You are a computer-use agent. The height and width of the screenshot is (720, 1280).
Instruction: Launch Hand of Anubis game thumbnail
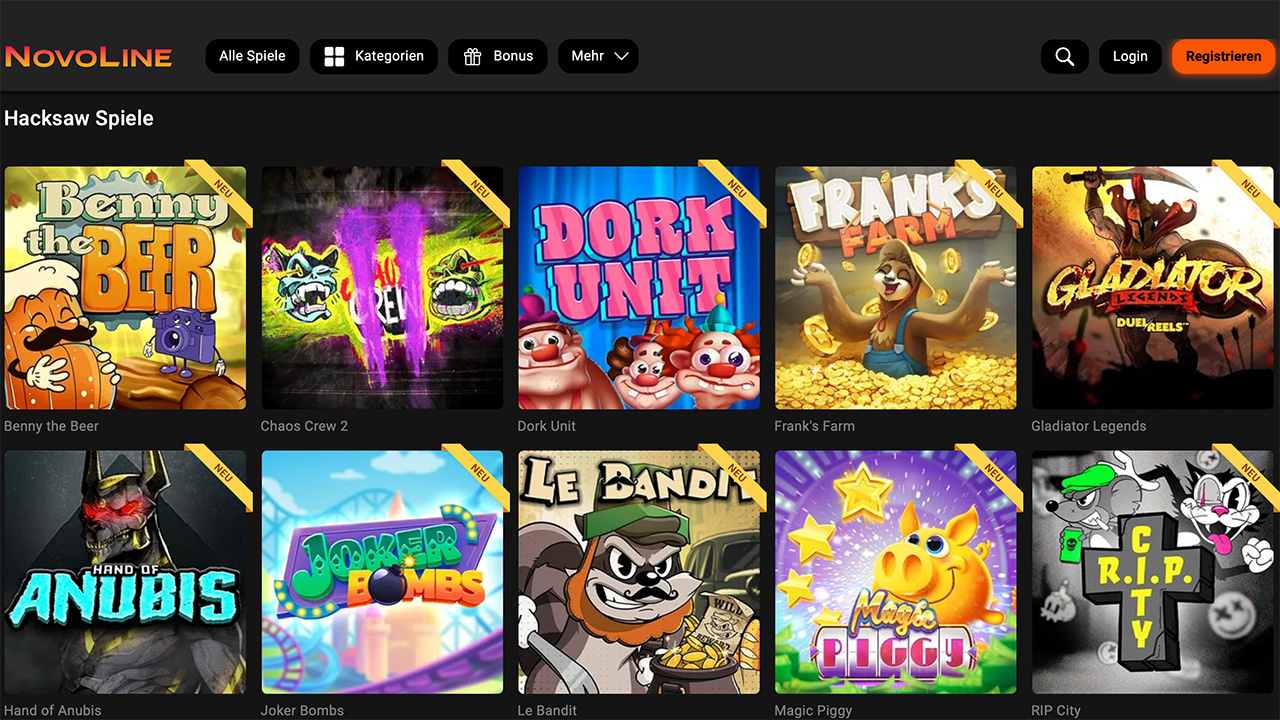[125, 572]
